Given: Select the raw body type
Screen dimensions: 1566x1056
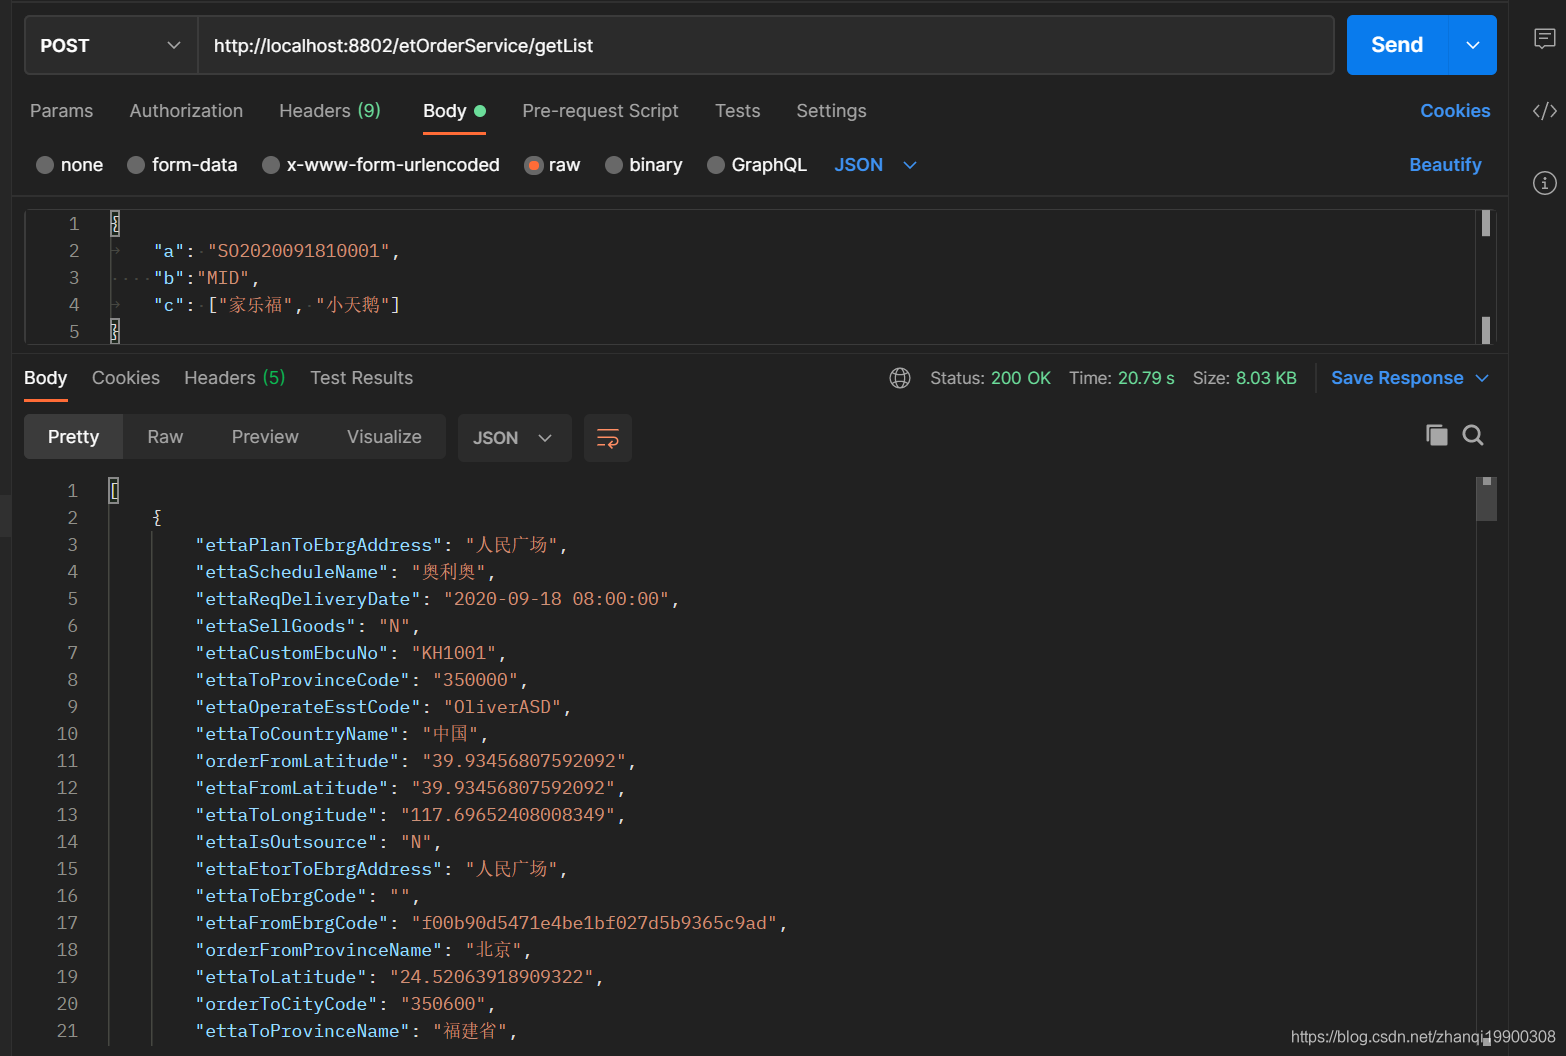Looking at the screenshot, I should 552,165.
